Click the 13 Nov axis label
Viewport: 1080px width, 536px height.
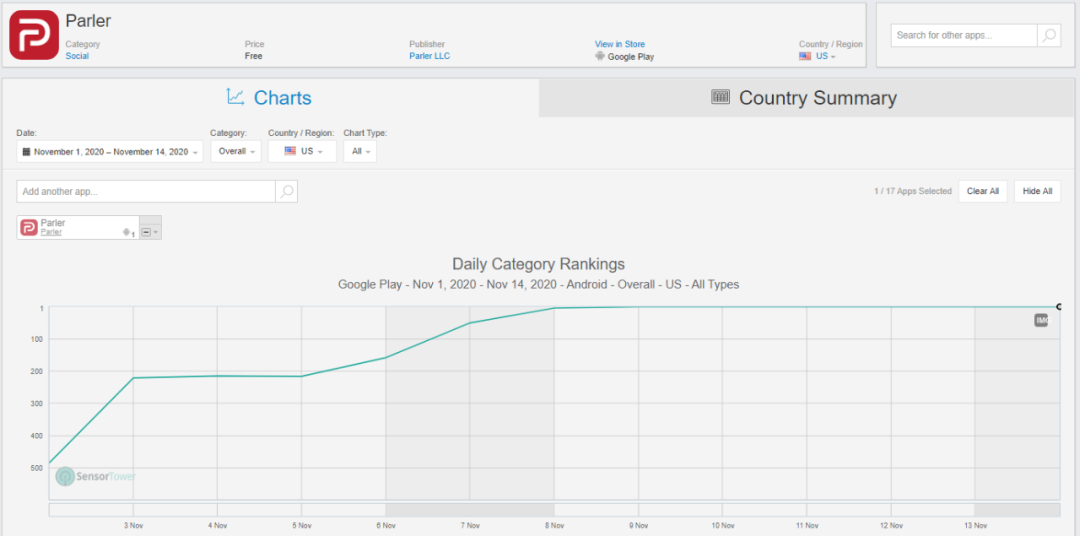pyautogui.click(x=975, y=526)
